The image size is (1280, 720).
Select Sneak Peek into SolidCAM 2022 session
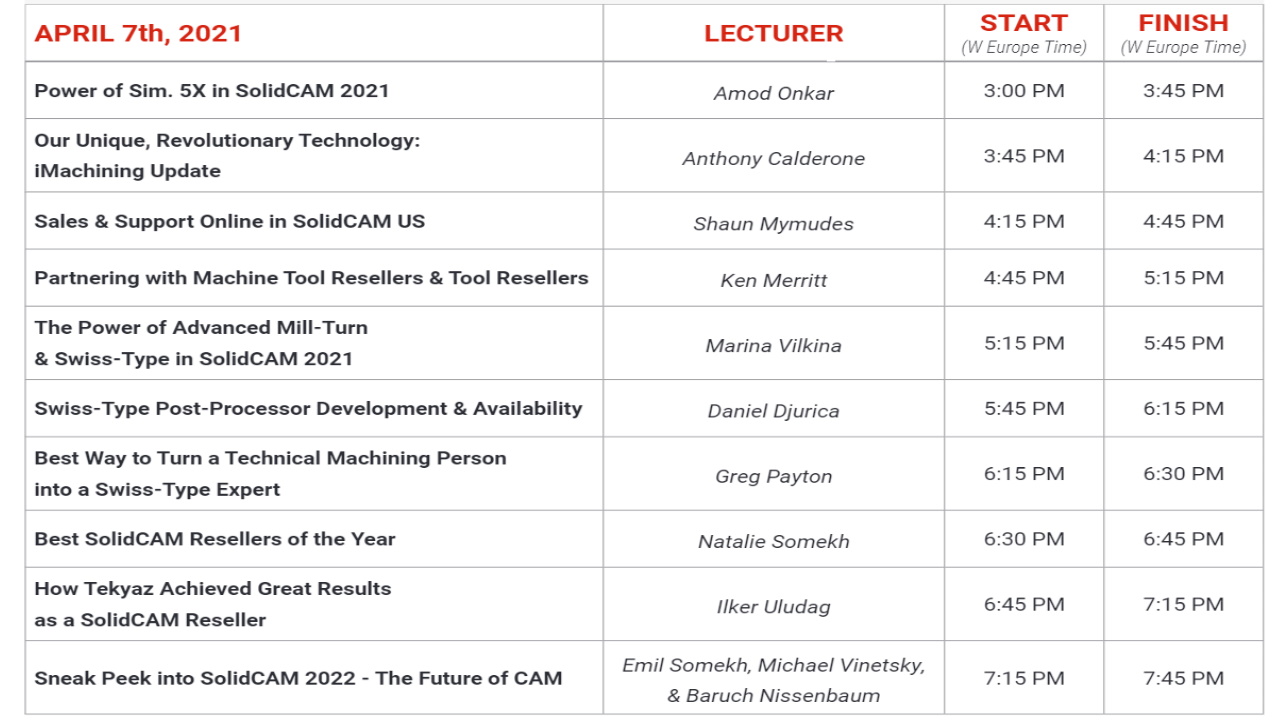[298, 678]
